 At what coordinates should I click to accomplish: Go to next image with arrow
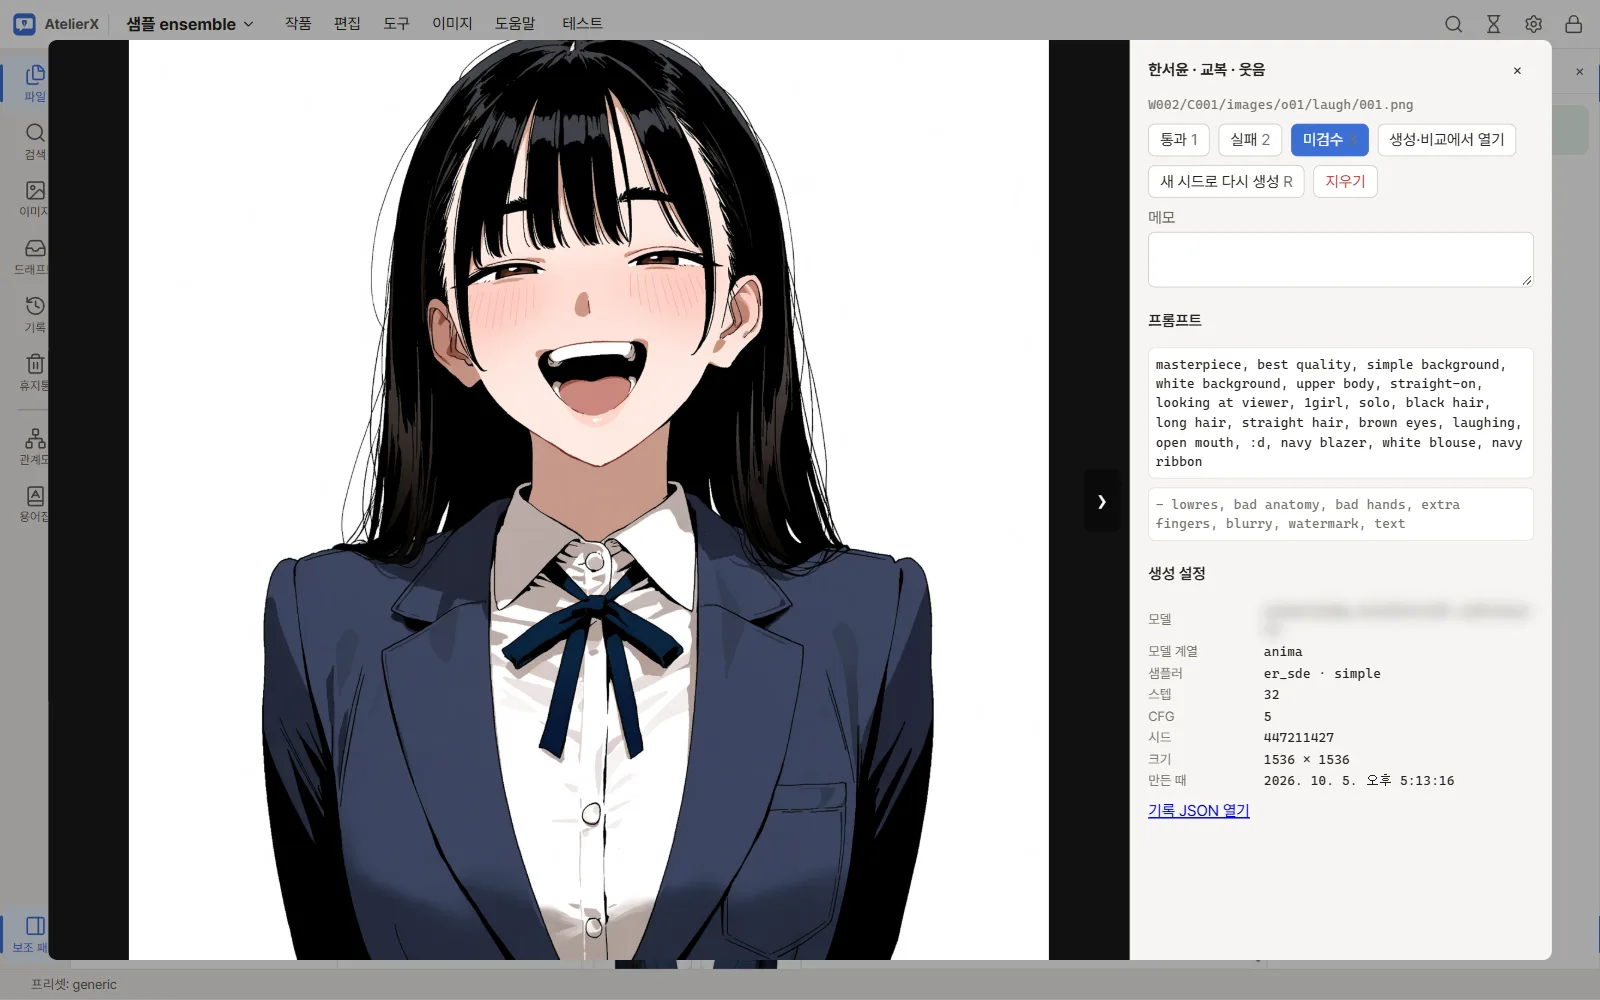coord(1101,501)
